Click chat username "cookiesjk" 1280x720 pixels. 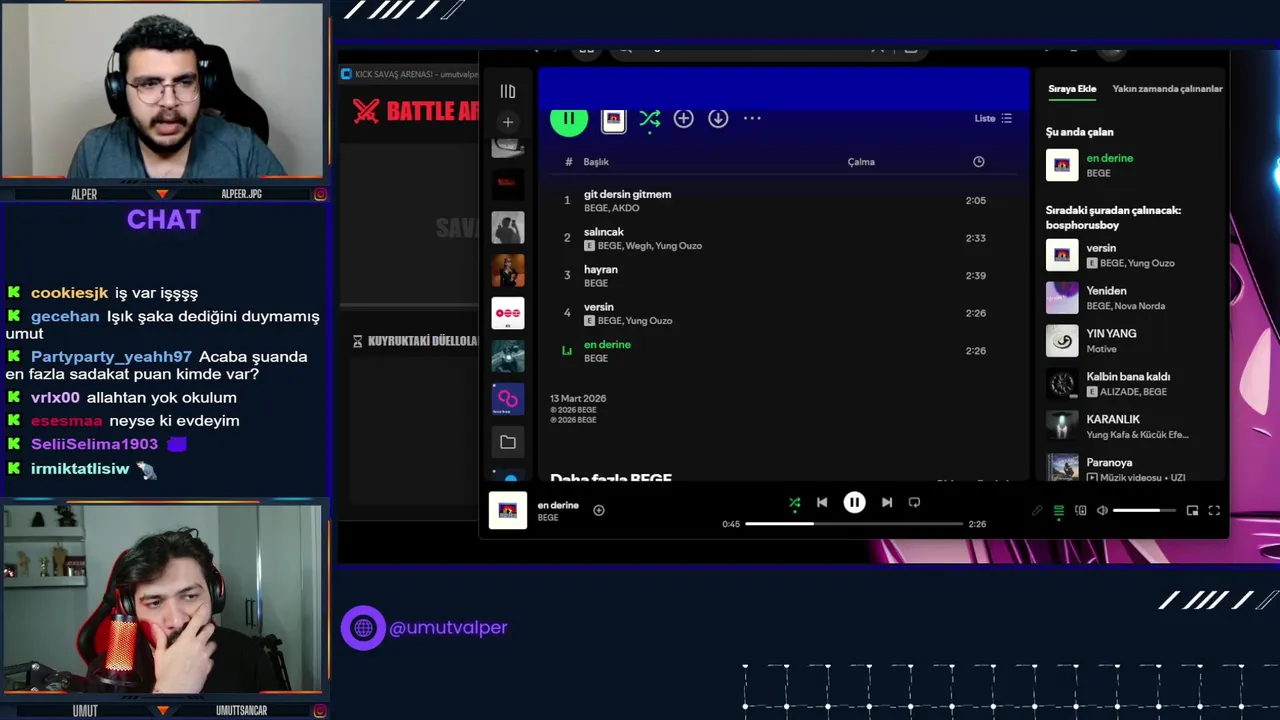pos(69,293)
